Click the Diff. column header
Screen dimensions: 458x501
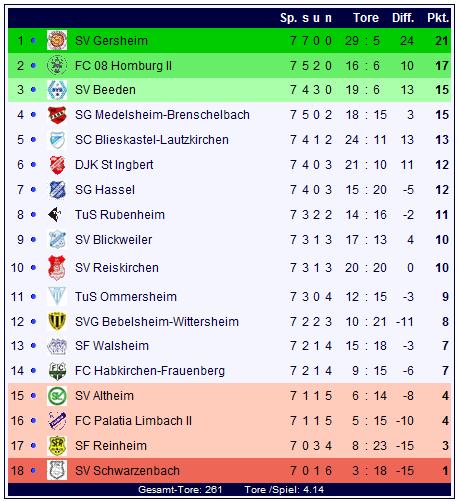[403, 18]
